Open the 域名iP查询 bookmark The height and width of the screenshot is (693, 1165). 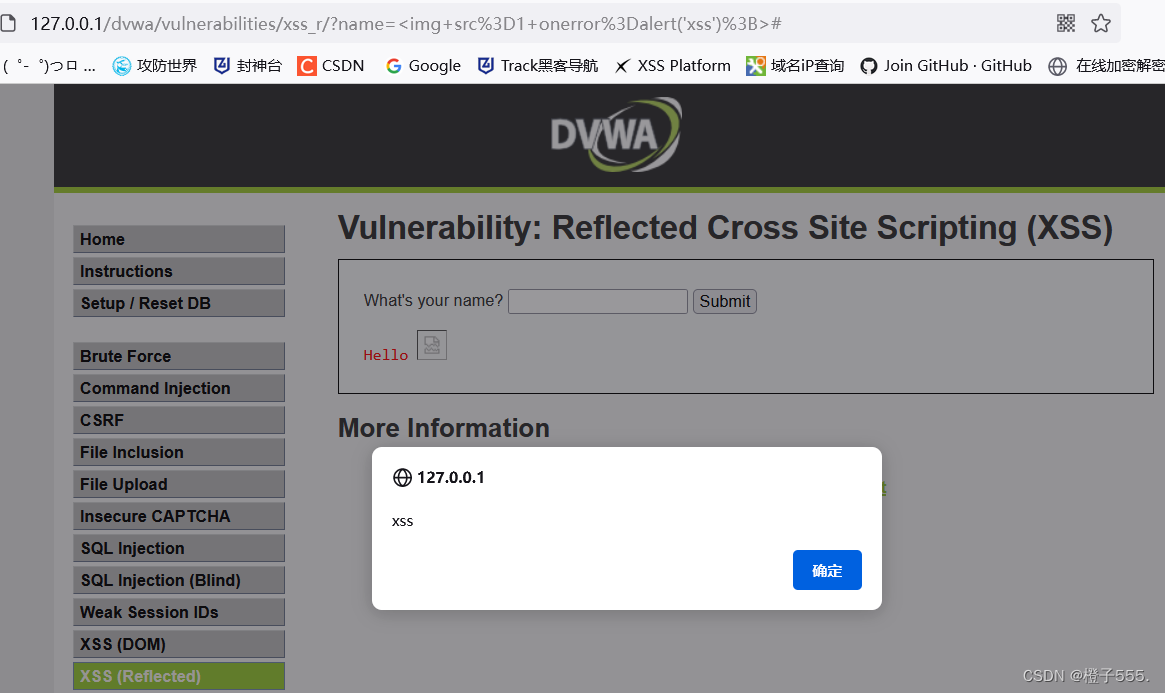(795, 65)
